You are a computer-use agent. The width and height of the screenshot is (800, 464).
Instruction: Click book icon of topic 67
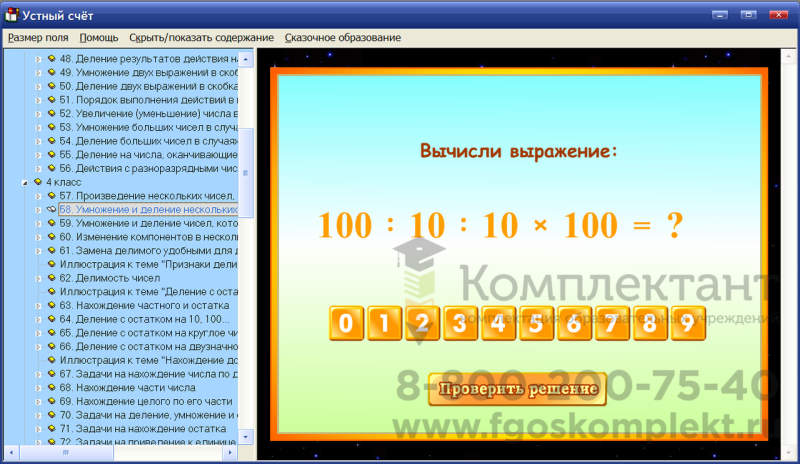[52, 374]
